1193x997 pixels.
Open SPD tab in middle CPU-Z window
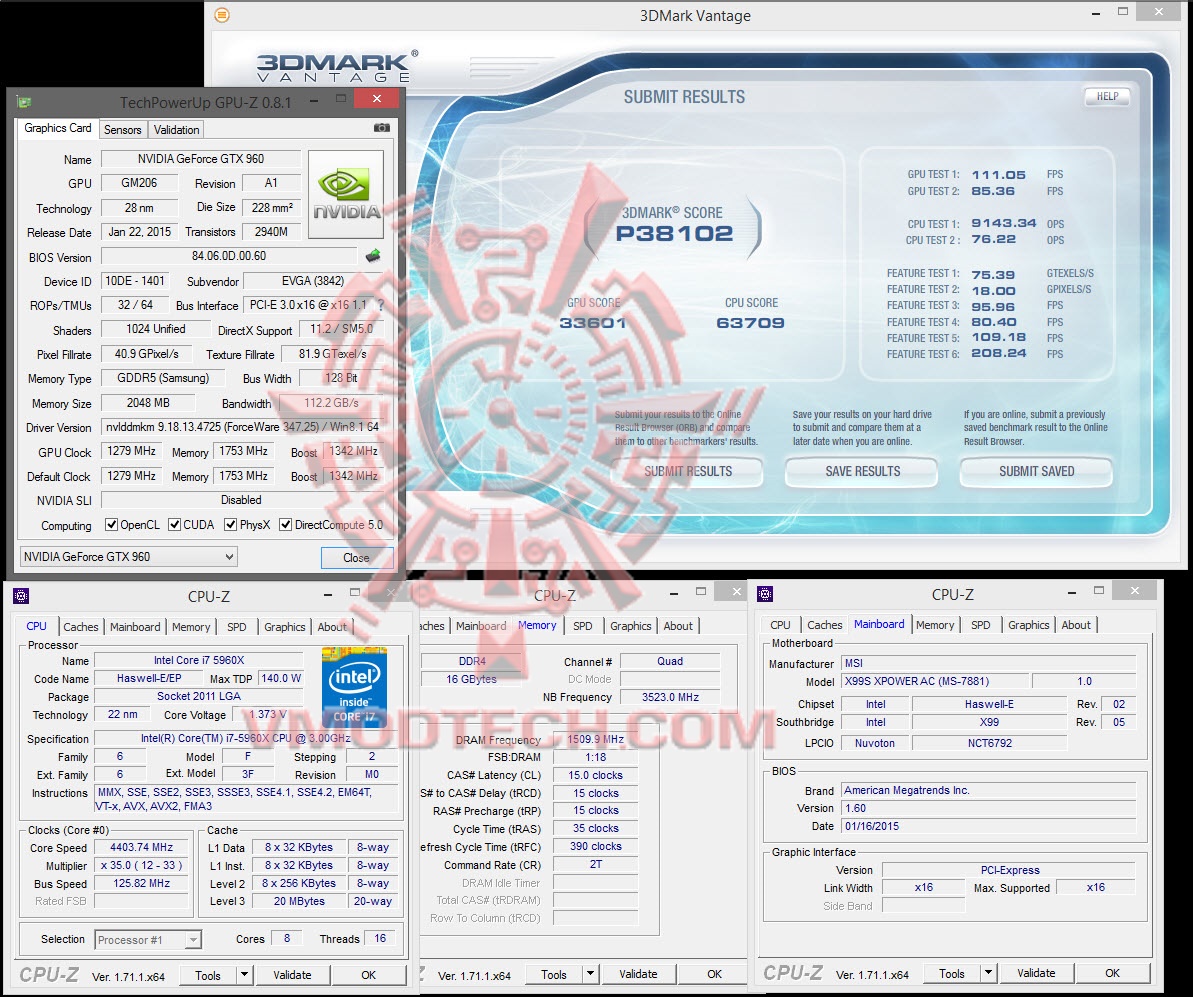(x=583, y=626)
